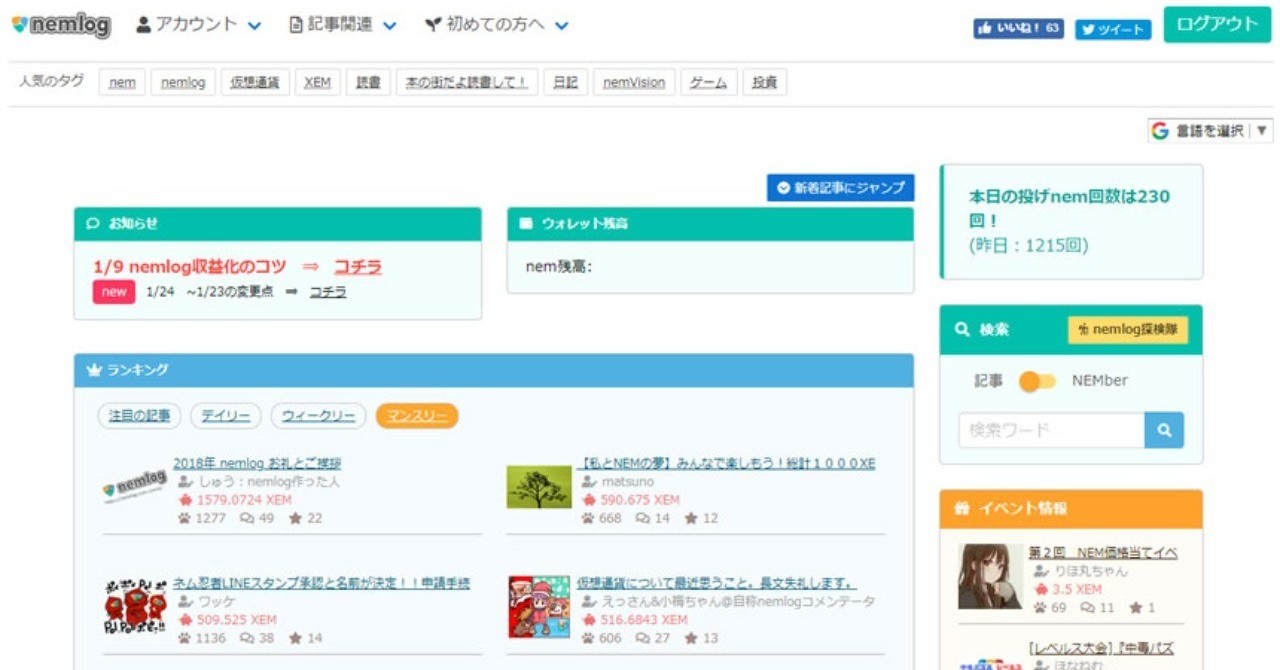Open the 49 comments icon
This screenshot has height=670, width=1280.
[x=257, y=518]
